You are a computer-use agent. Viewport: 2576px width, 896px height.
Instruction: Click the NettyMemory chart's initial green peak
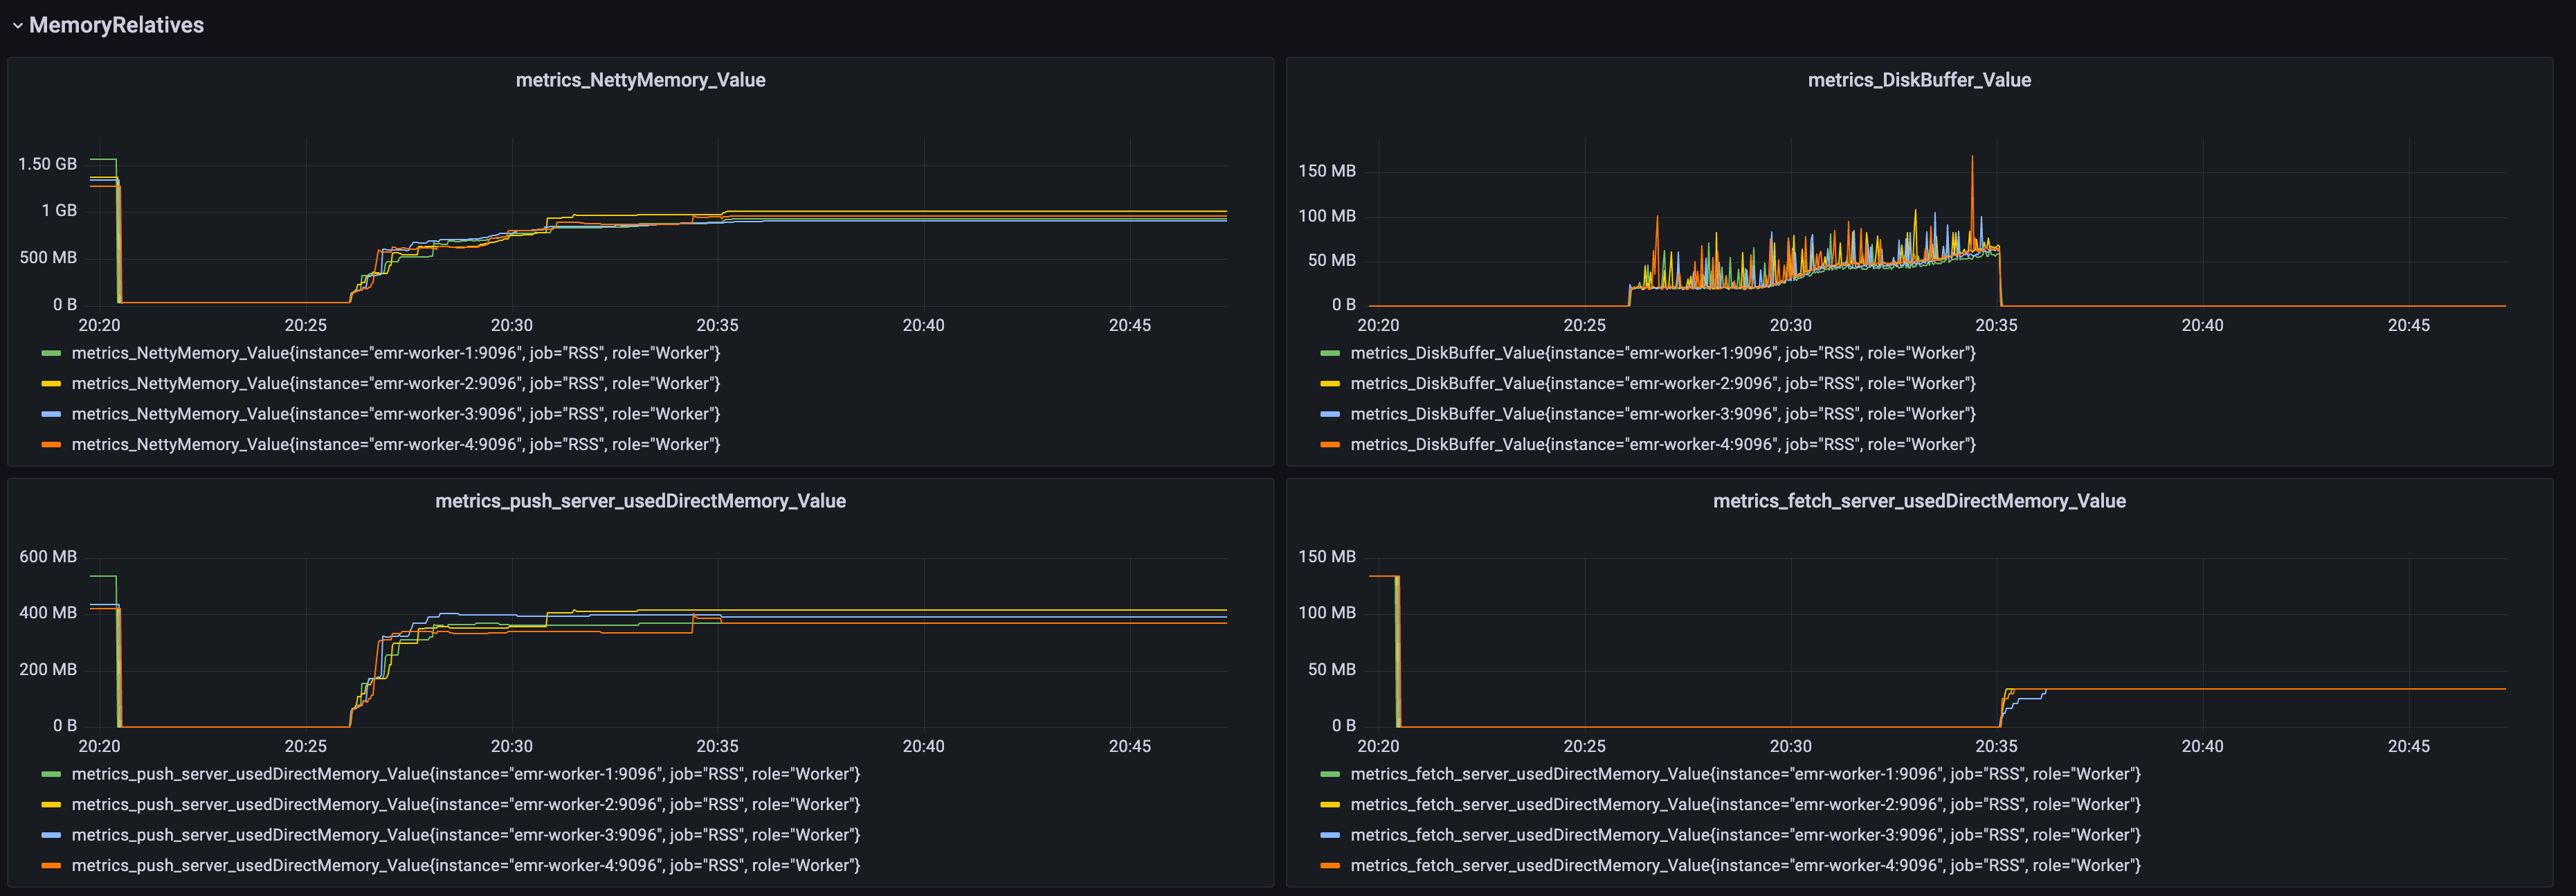tap(104, 160)
